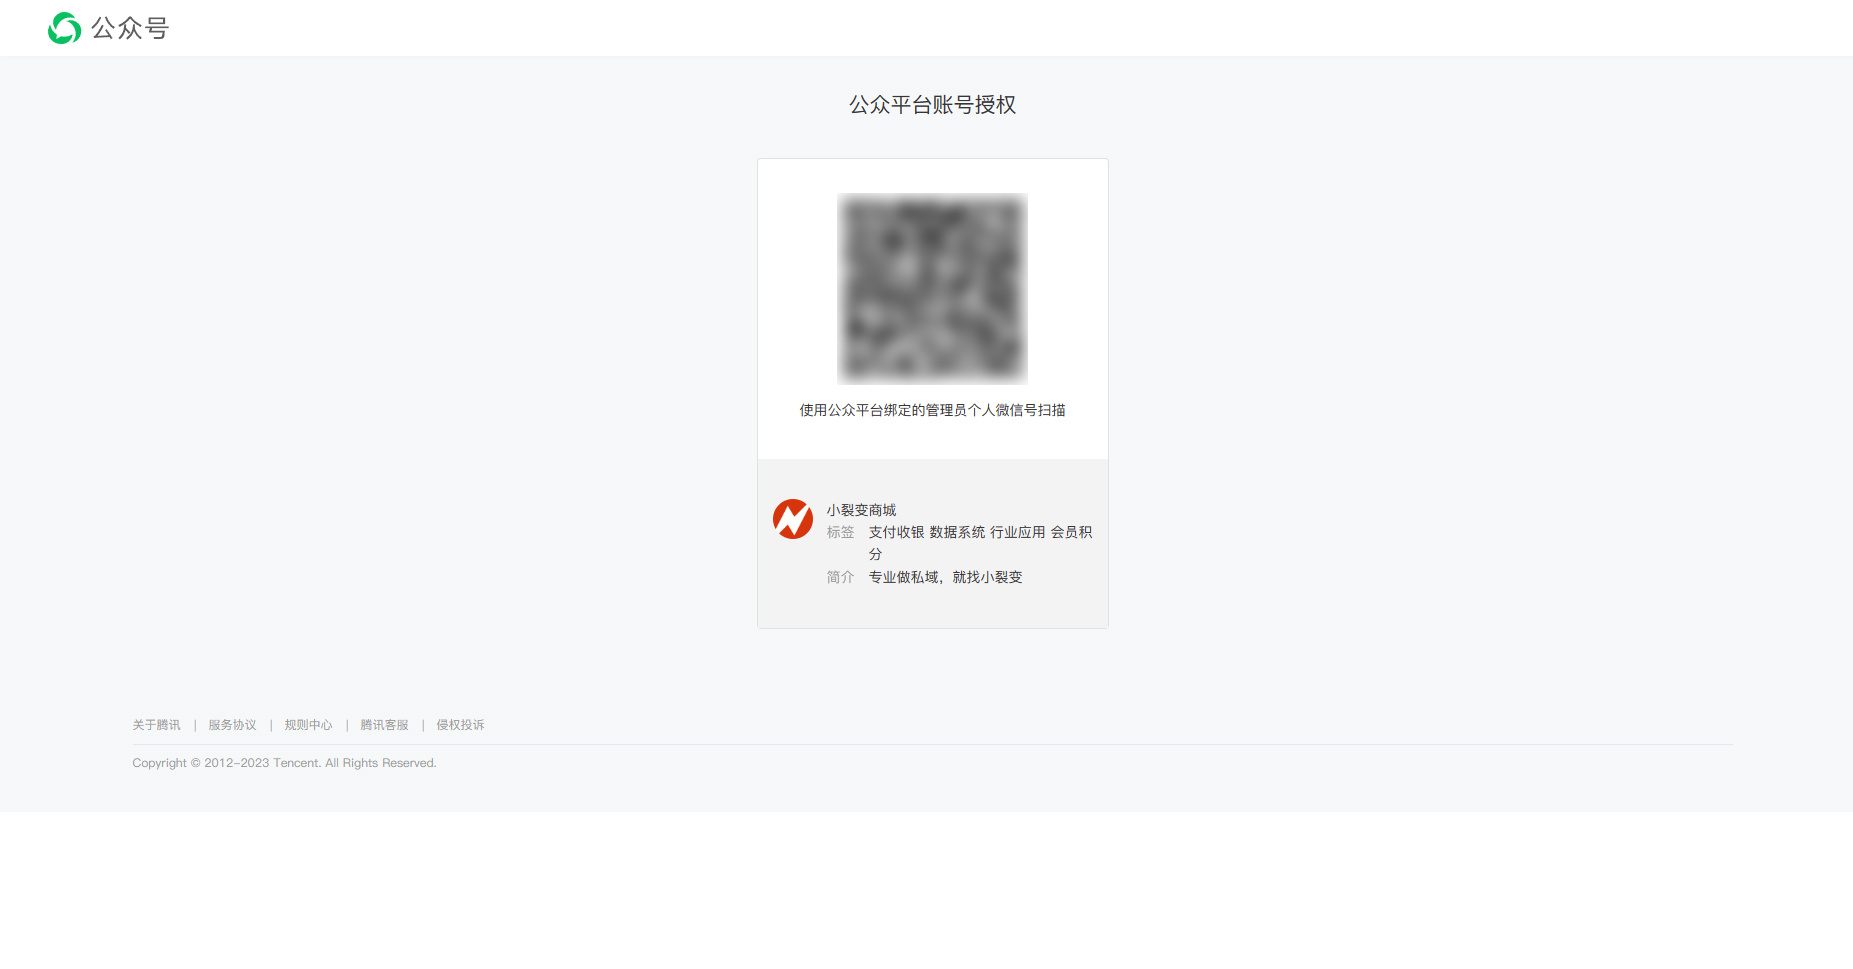Open the 侵权投诉 footer link

[x=460, y=725]
